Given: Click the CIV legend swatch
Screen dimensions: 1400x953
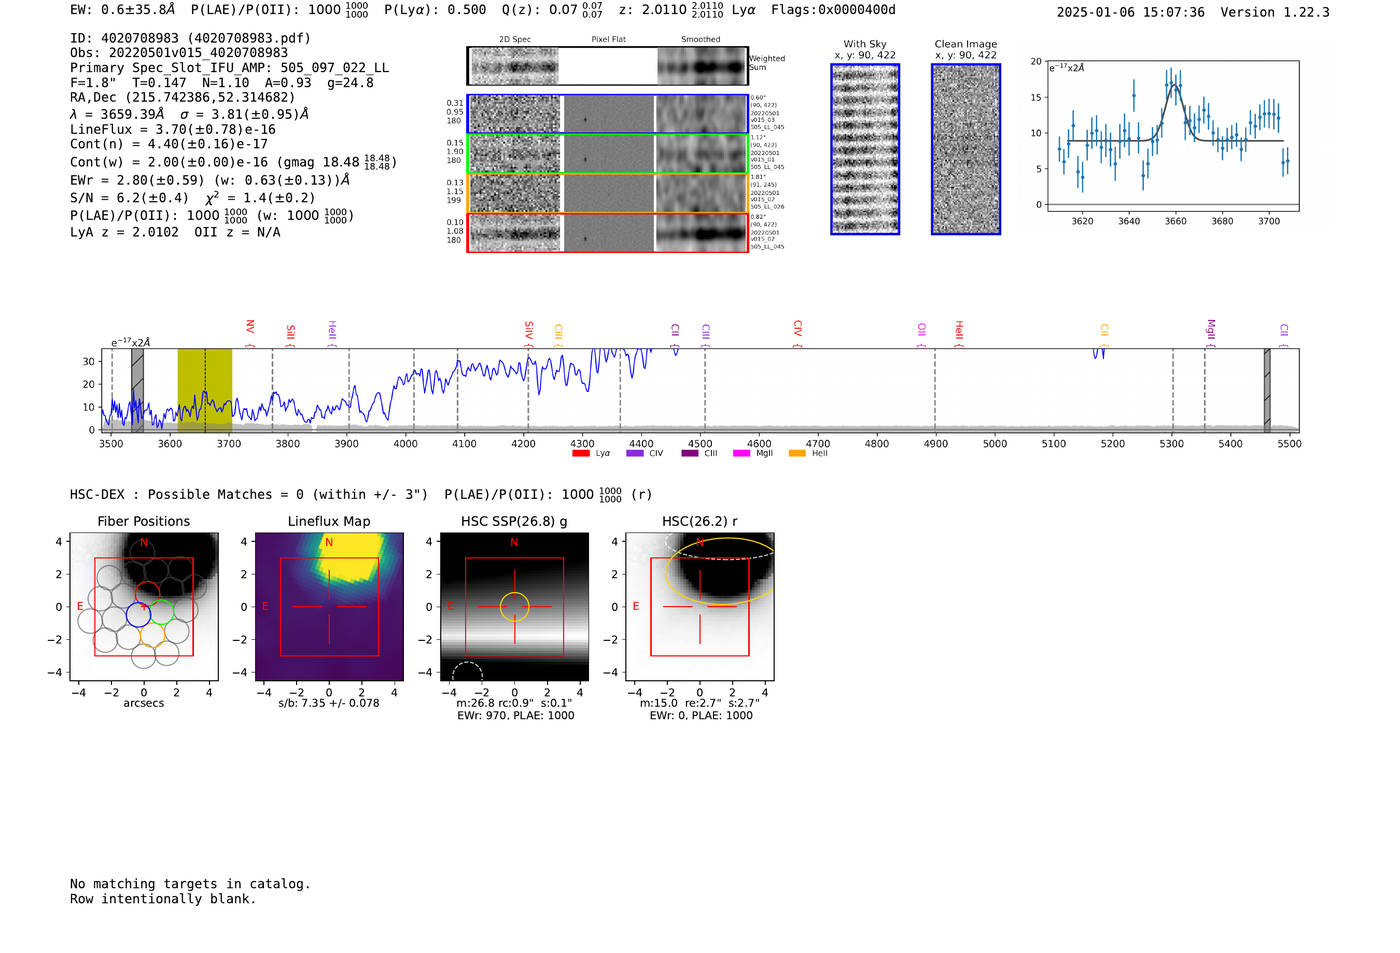Looking at the screenshot, I should tap(634, 453).
